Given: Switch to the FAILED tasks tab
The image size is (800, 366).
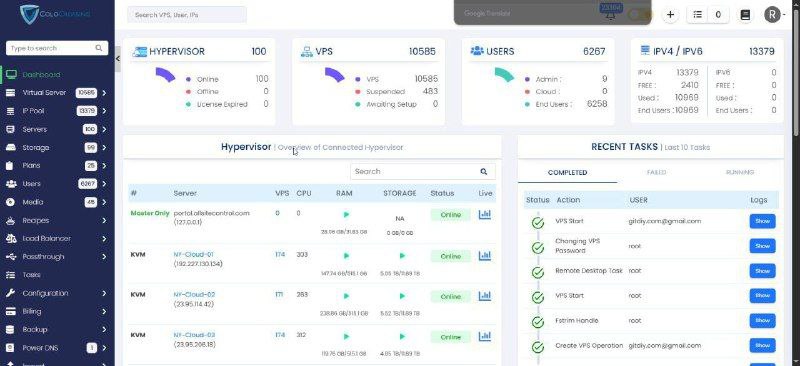Looking at the screenshot, I should (656, 173).
